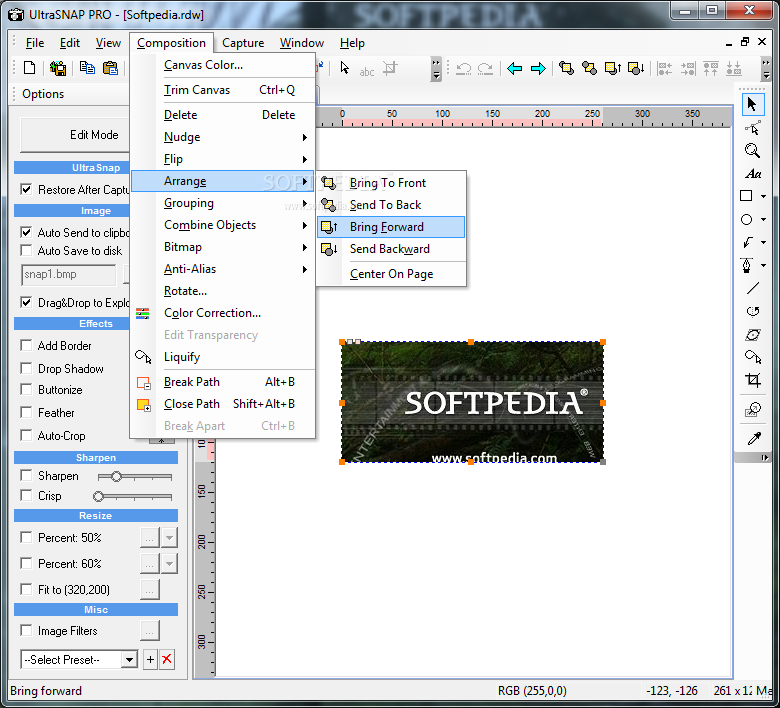The image size is (780, 708).
Task: Select the Pen nib tool
Action: coord(746,265)
